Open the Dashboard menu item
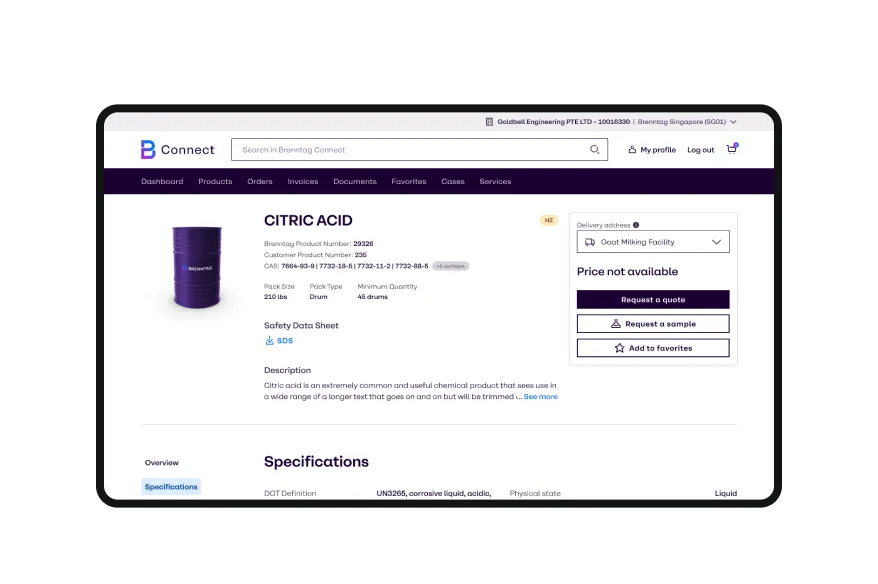 pyautogui.click(x=162, y=181)
